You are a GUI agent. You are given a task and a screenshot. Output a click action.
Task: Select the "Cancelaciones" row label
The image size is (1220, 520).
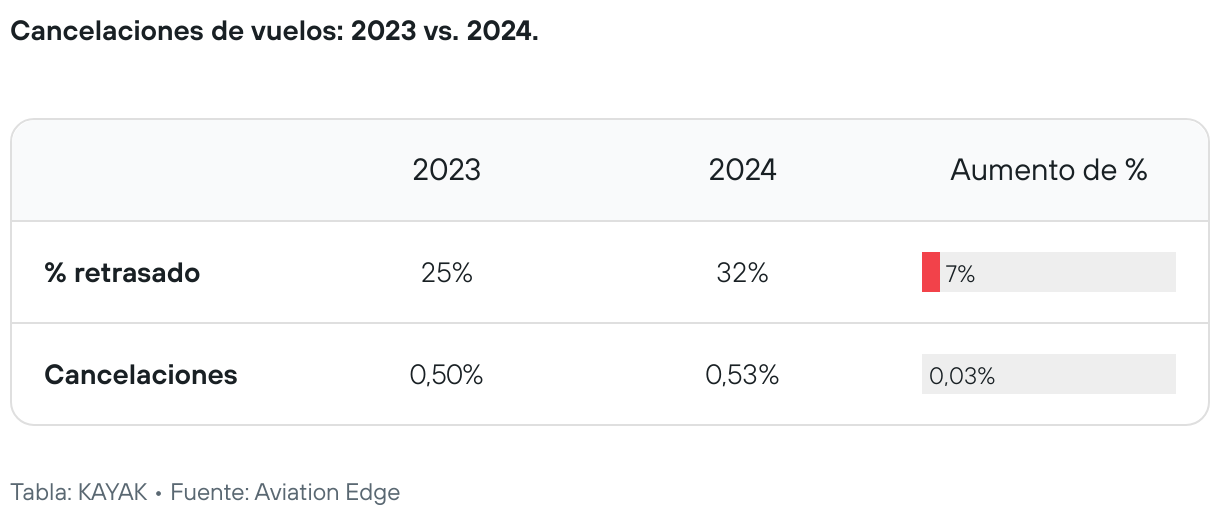click(141, 375)
